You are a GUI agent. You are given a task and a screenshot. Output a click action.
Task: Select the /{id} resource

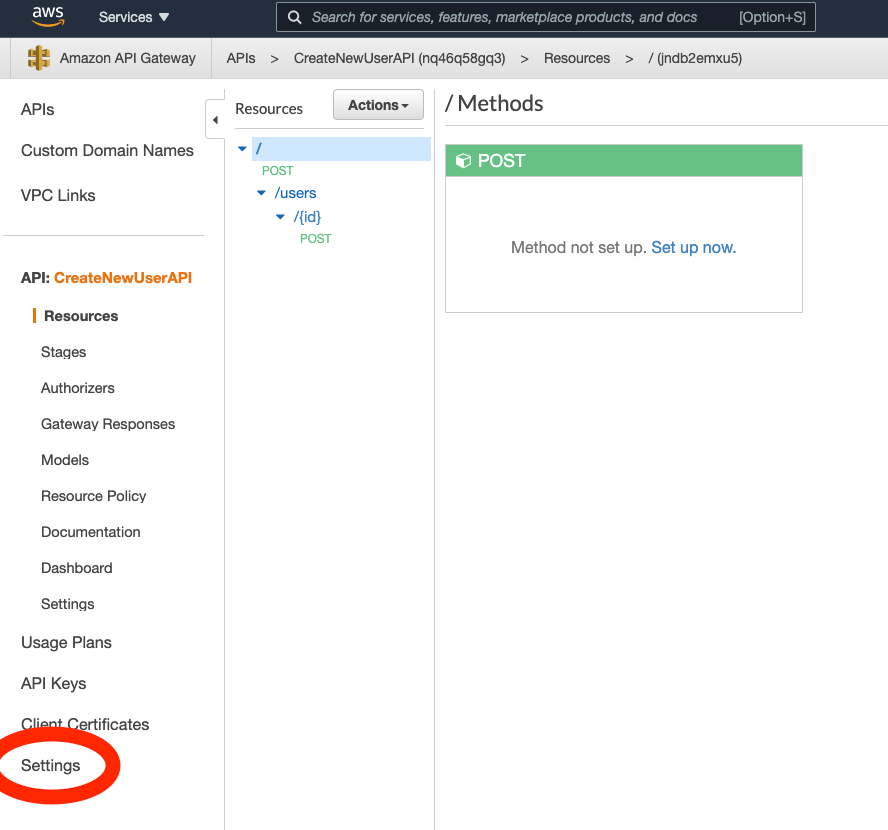point(307,217)
